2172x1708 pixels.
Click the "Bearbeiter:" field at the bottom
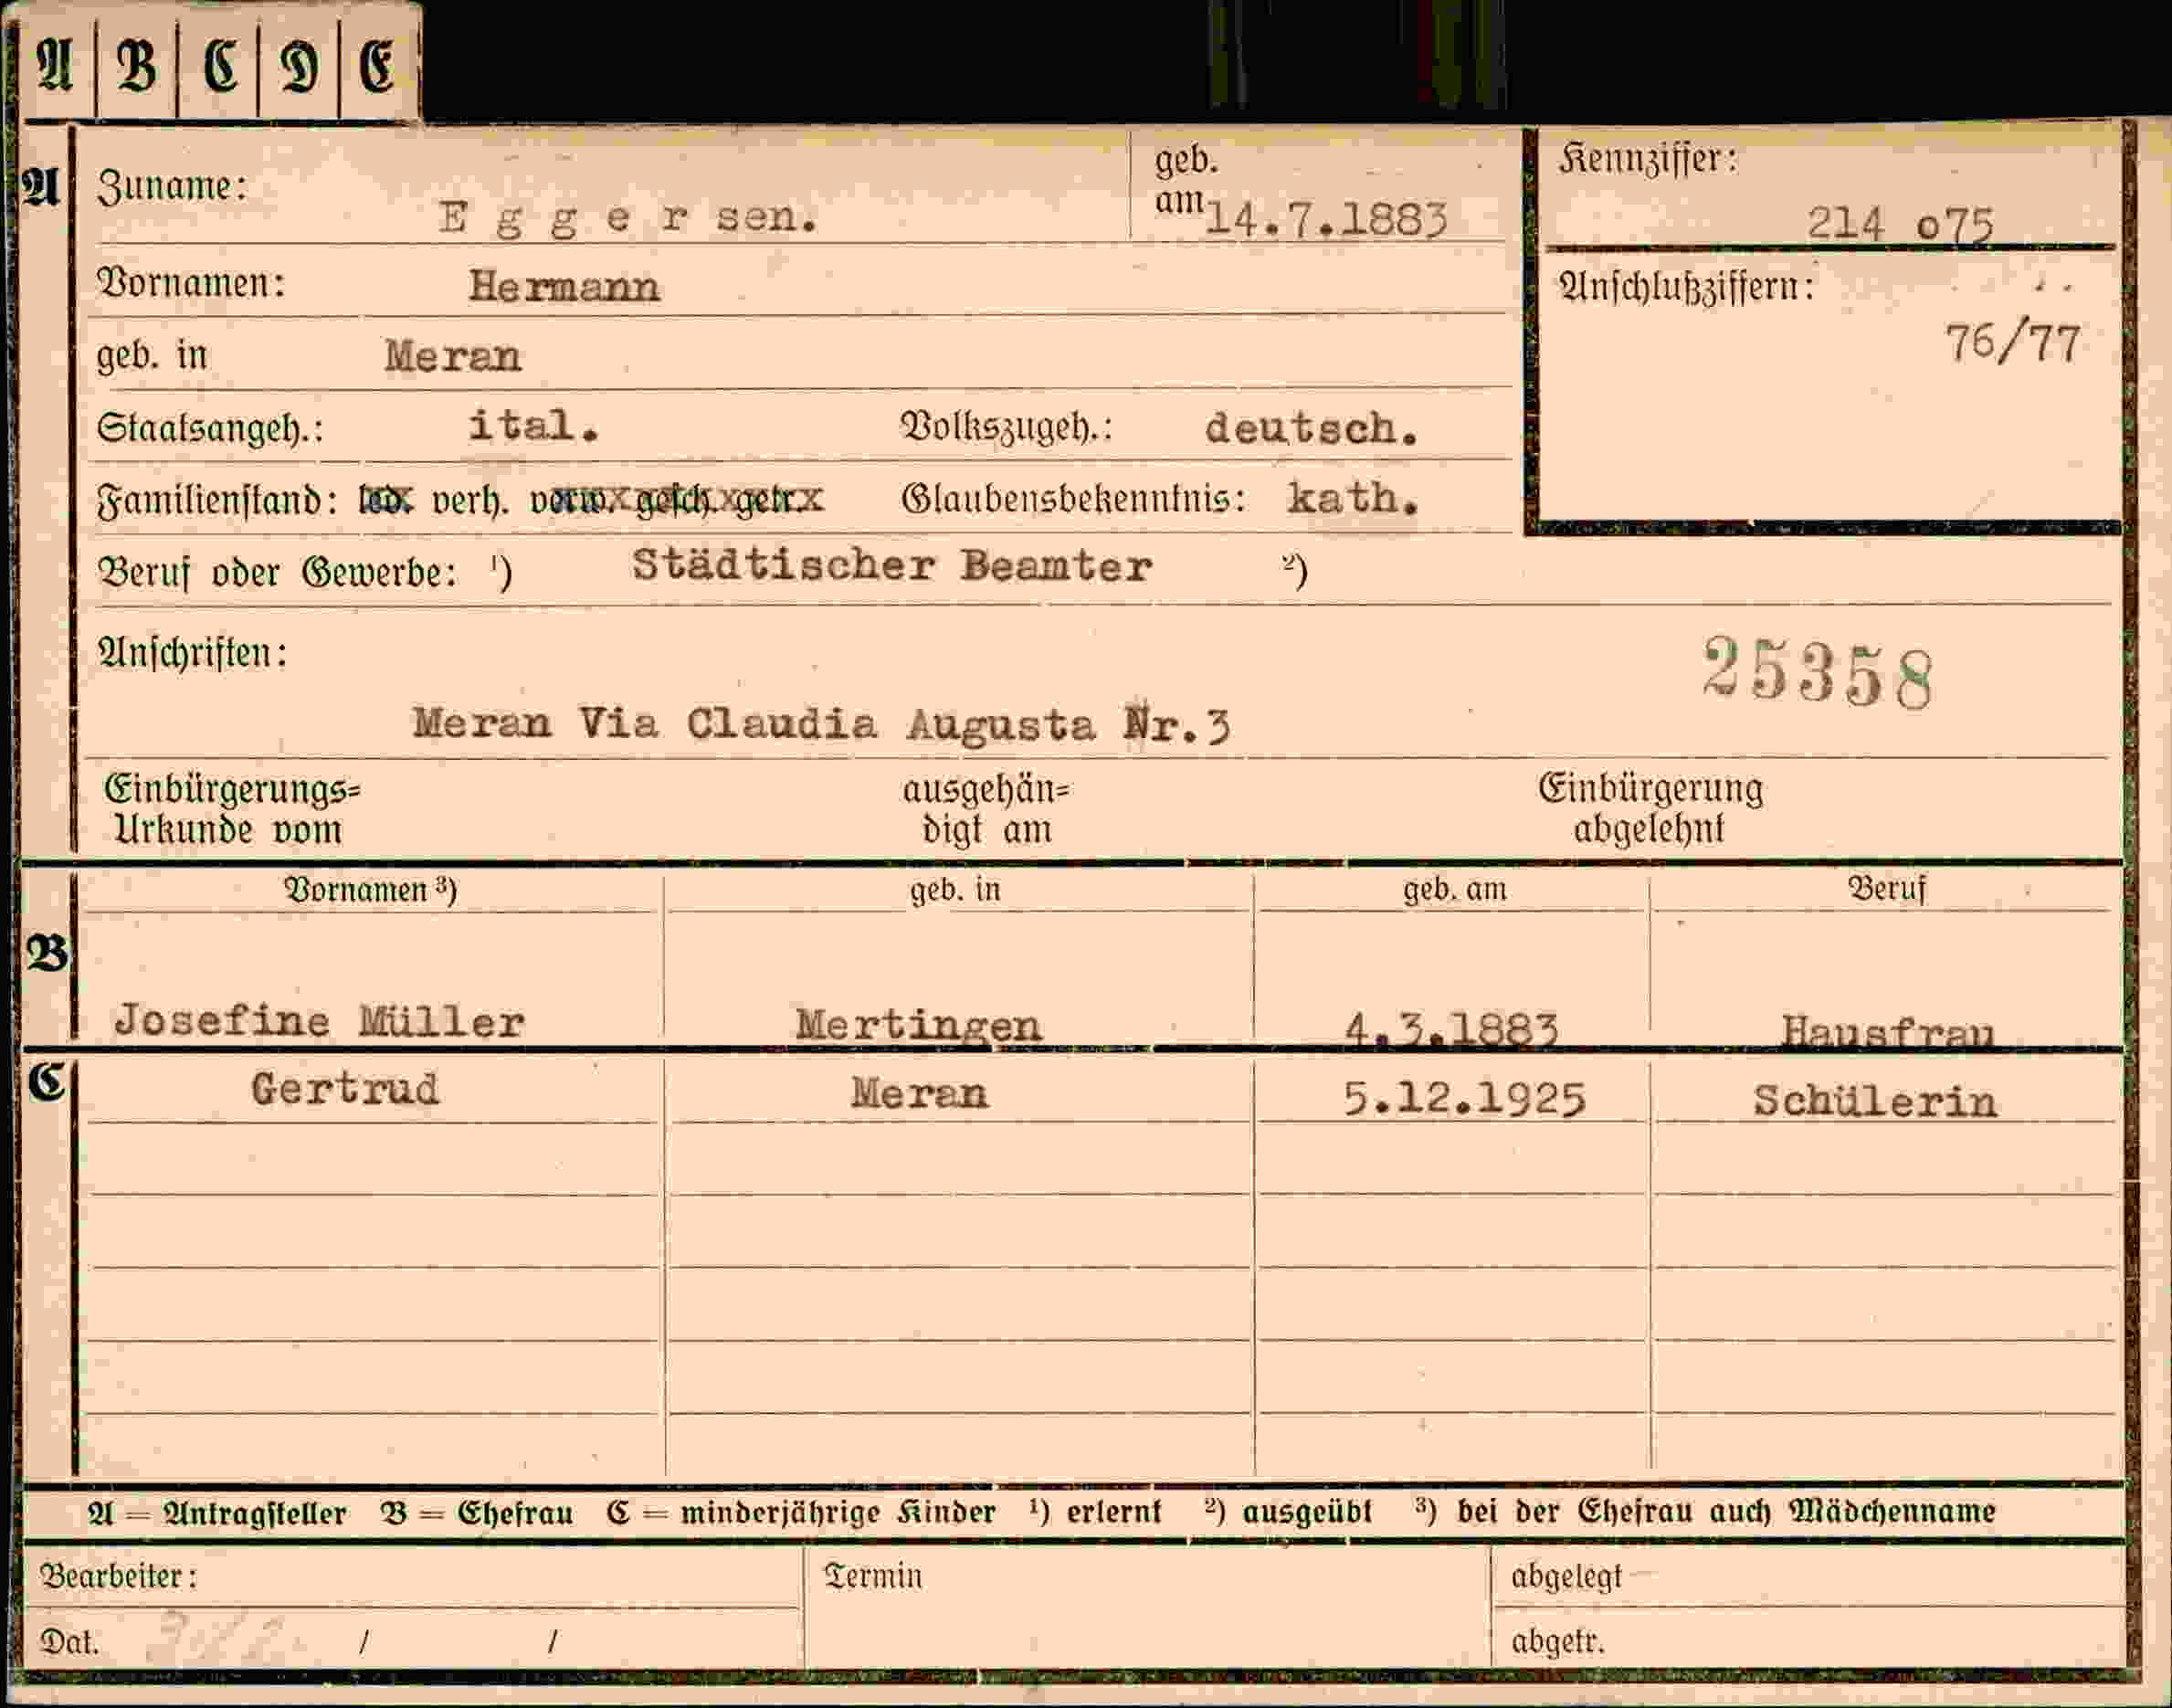click(412, 1576)
